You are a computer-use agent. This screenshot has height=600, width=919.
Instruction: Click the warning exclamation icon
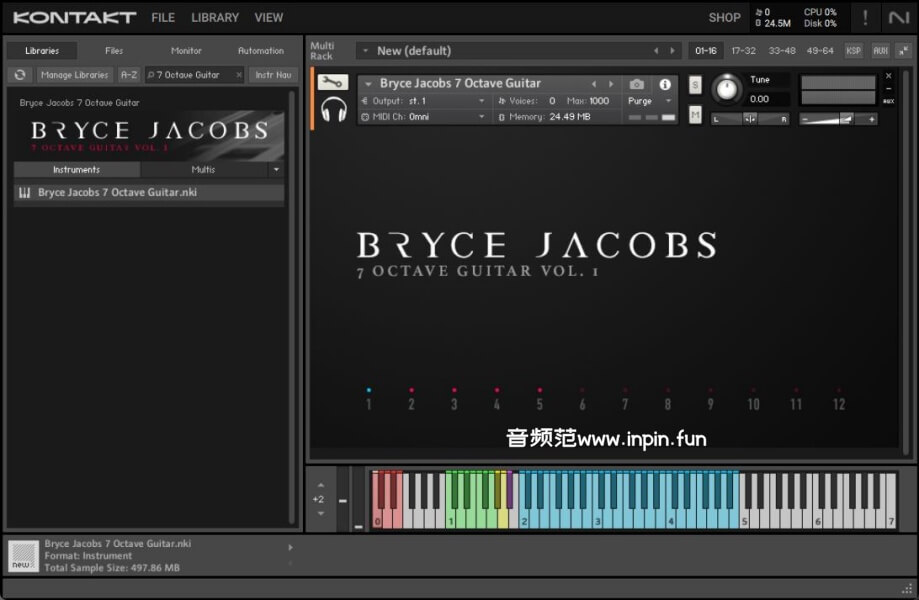pos(865,18)
